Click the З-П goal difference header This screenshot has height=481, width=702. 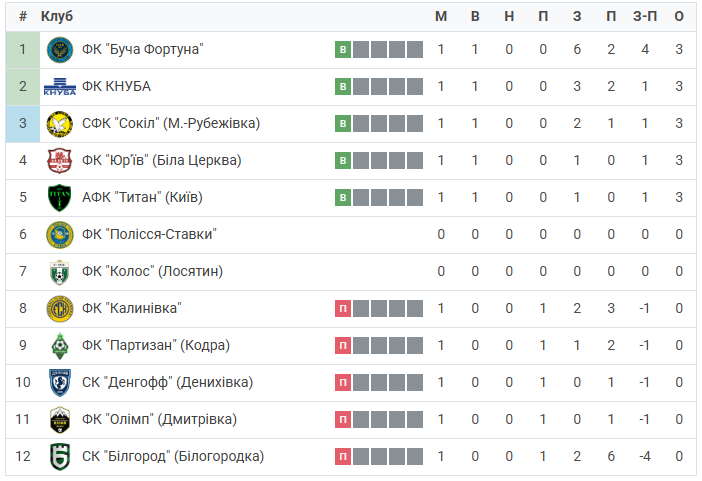pyautogui.click(x=645, y=17)
